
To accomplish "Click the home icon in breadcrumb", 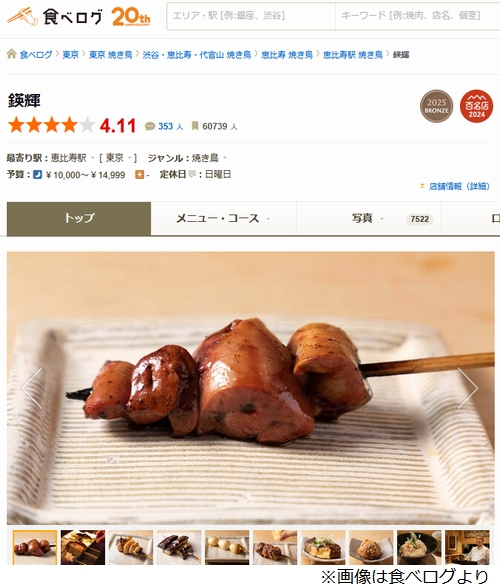I will pos(12,54).
